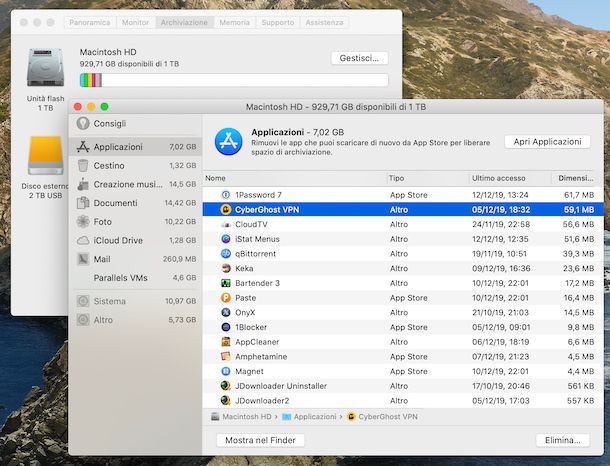Image resolution: width=610 pixels, height=466 pixels.
Task: Click Mostra nel Finder button
Action: 260,440
